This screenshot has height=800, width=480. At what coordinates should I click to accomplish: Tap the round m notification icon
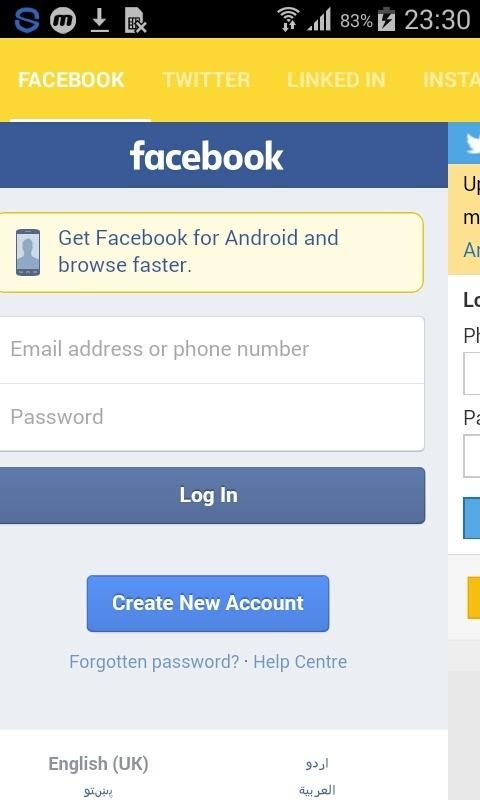[63, 20]
